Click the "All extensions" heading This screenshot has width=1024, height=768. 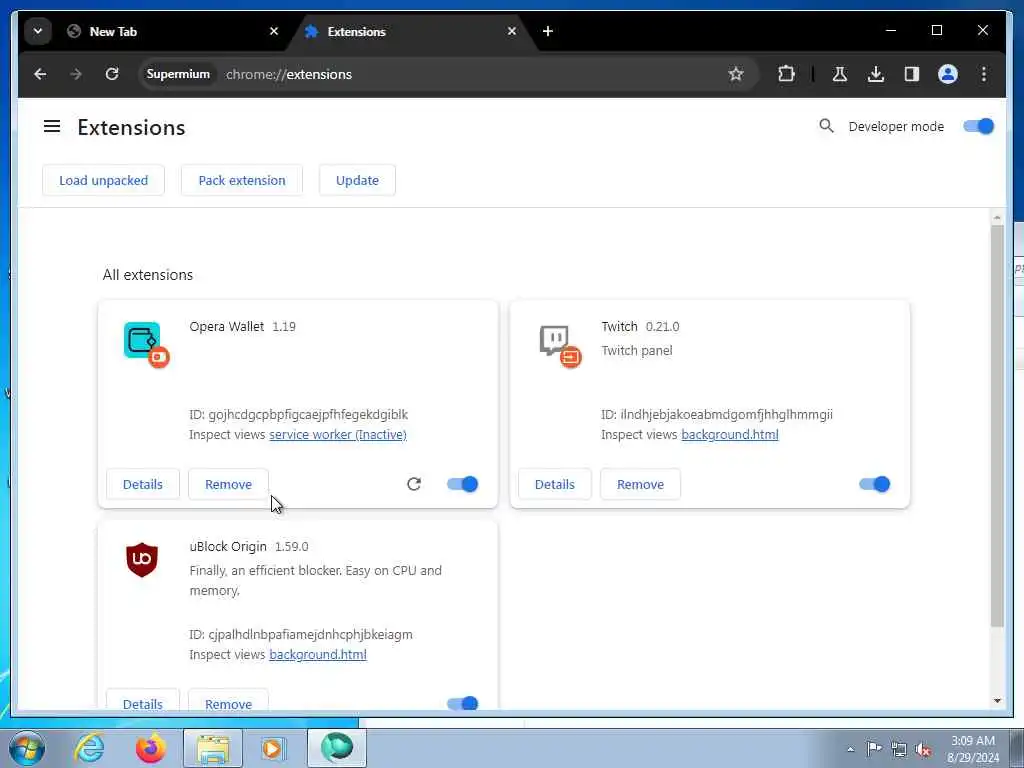148,275
